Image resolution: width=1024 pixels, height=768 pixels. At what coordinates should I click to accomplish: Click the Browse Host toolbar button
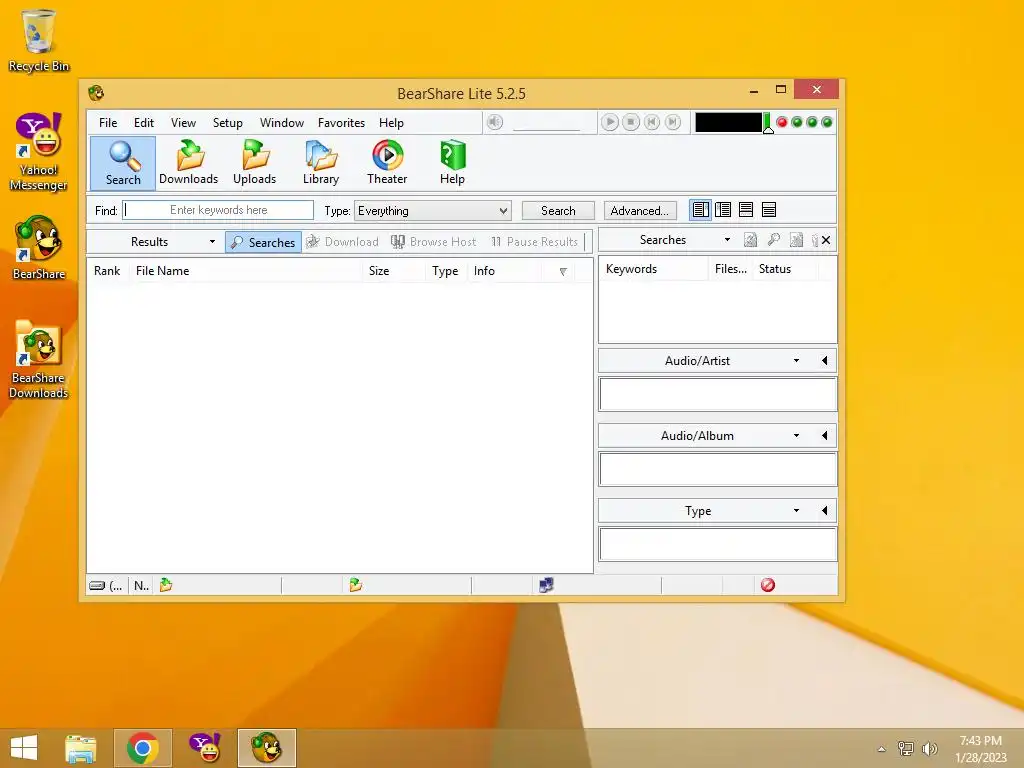tap(434, 242)
